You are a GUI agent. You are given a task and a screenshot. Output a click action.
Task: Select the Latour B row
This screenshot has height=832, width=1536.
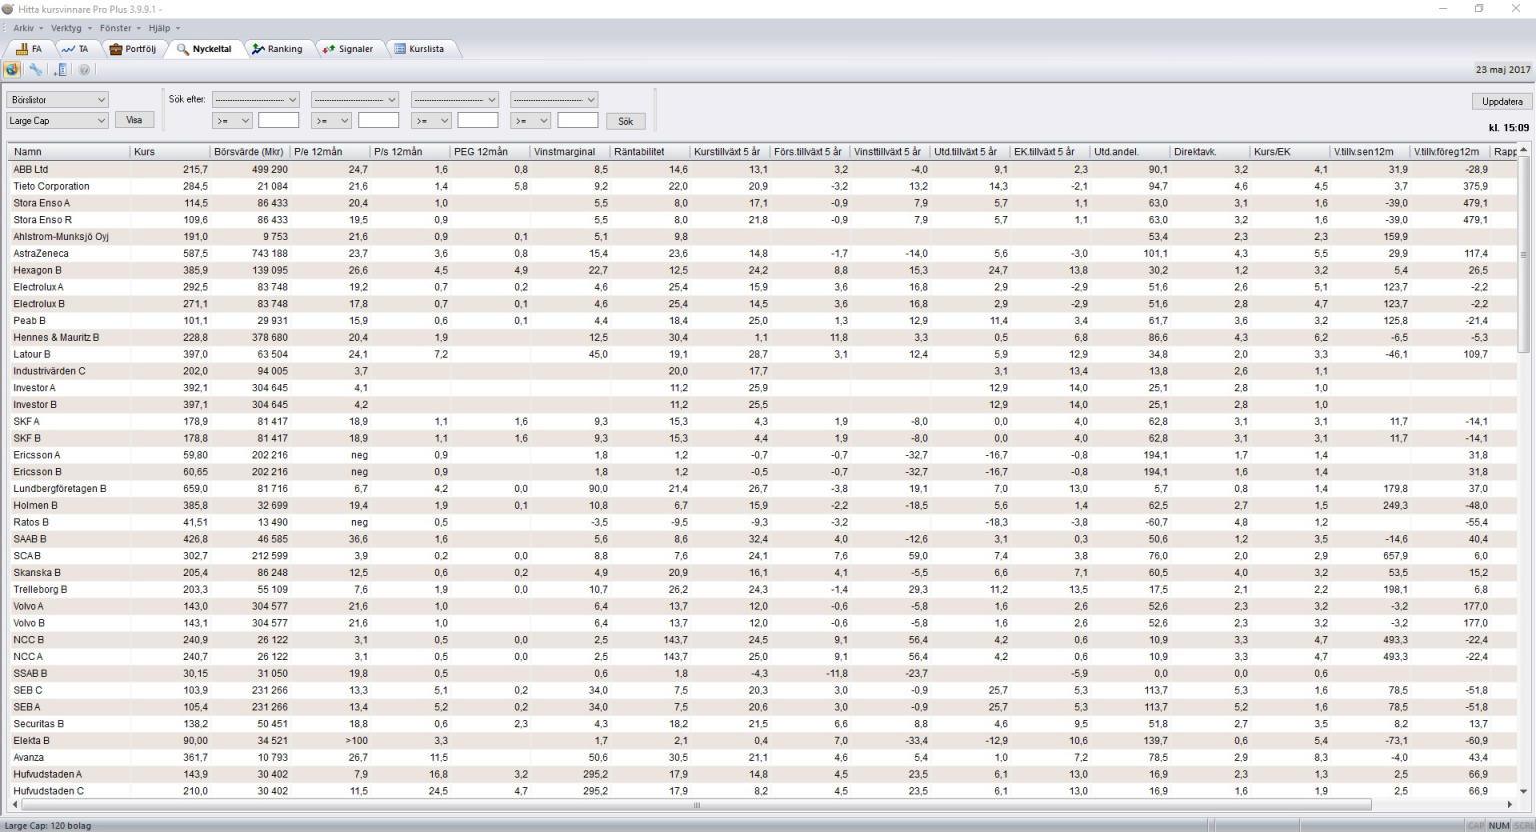(763, 355)
